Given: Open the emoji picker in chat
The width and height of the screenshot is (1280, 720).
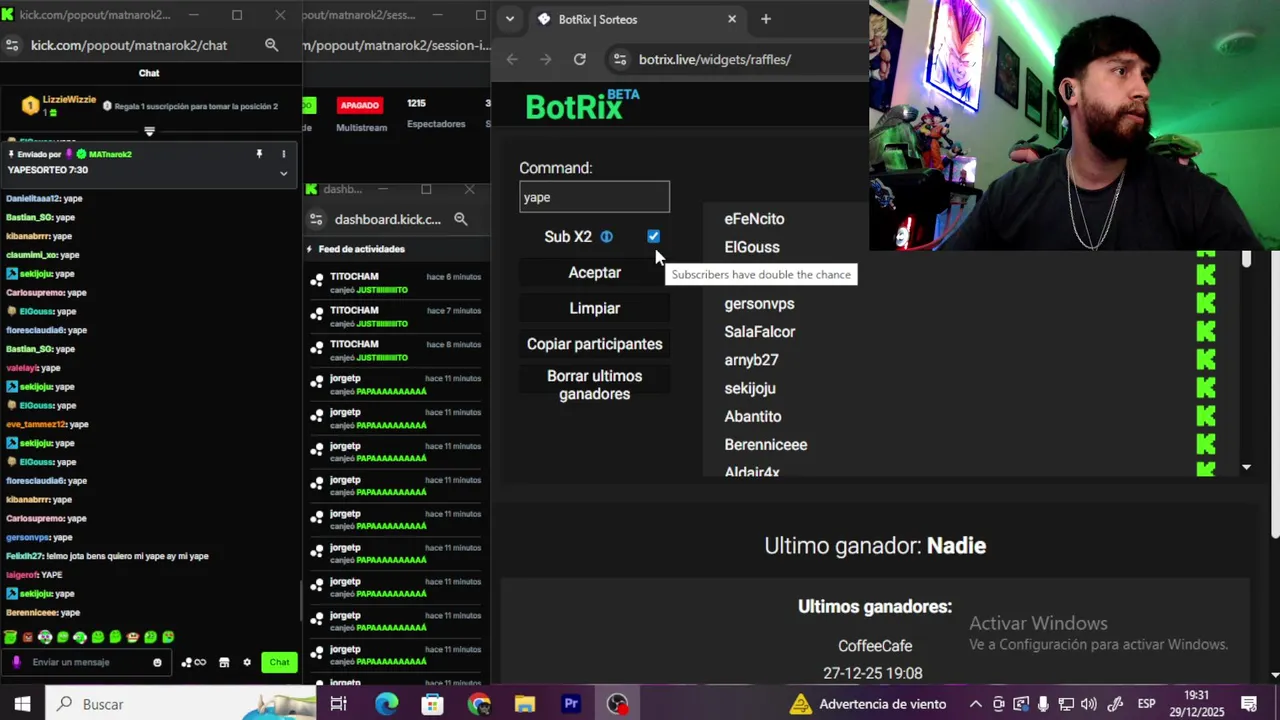Looking at the screenshot, I should 157,662.
